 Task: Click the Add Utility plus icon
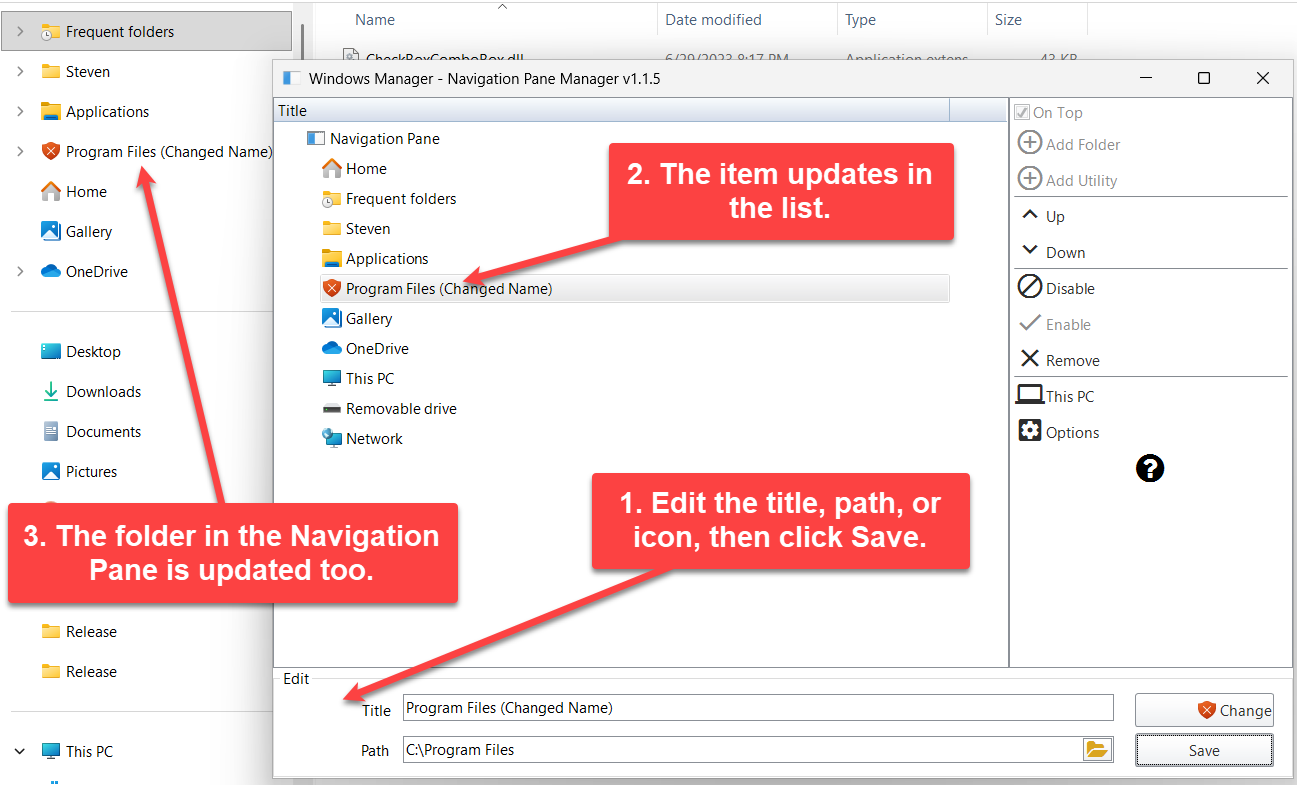(1029, 179)
